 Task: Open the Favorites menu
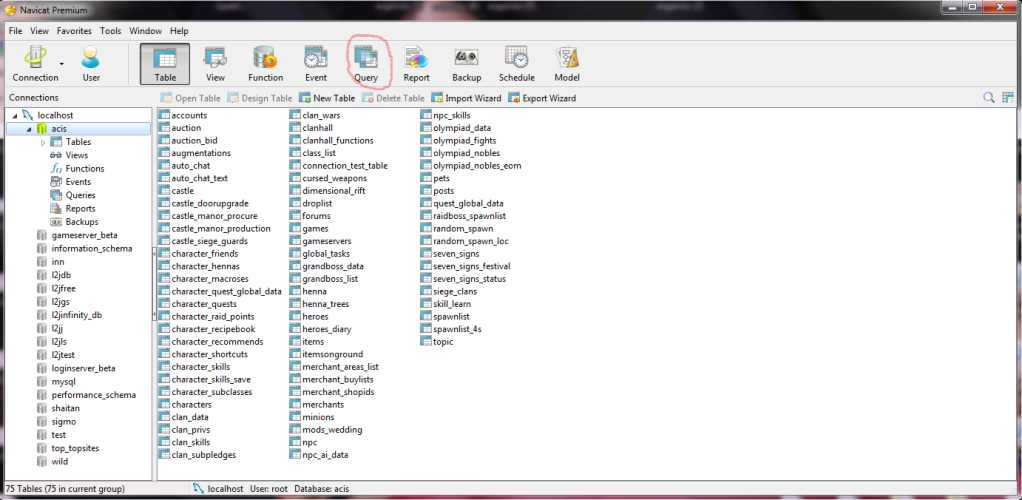pyautogui.click(x=74, y=31)
